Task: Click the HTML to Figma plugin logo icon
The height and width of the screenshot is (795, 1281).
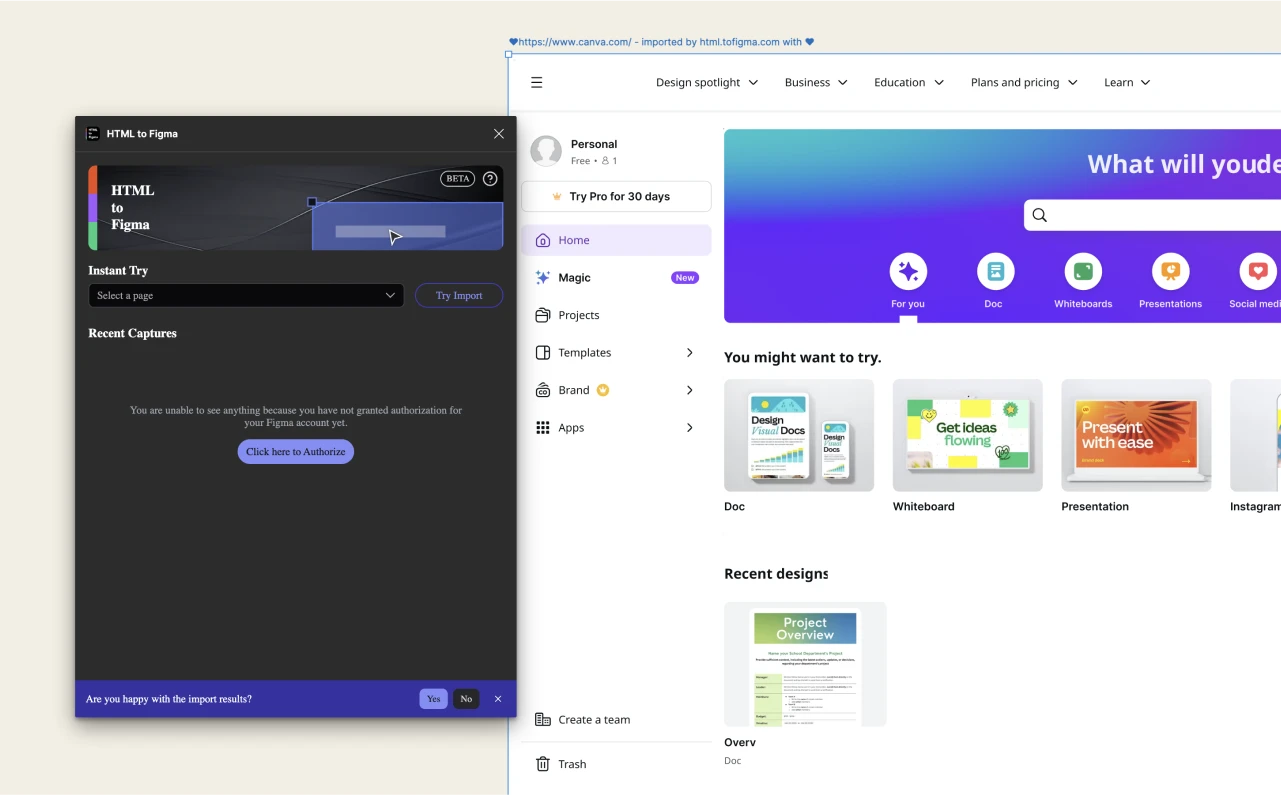Action: point(93,133)
